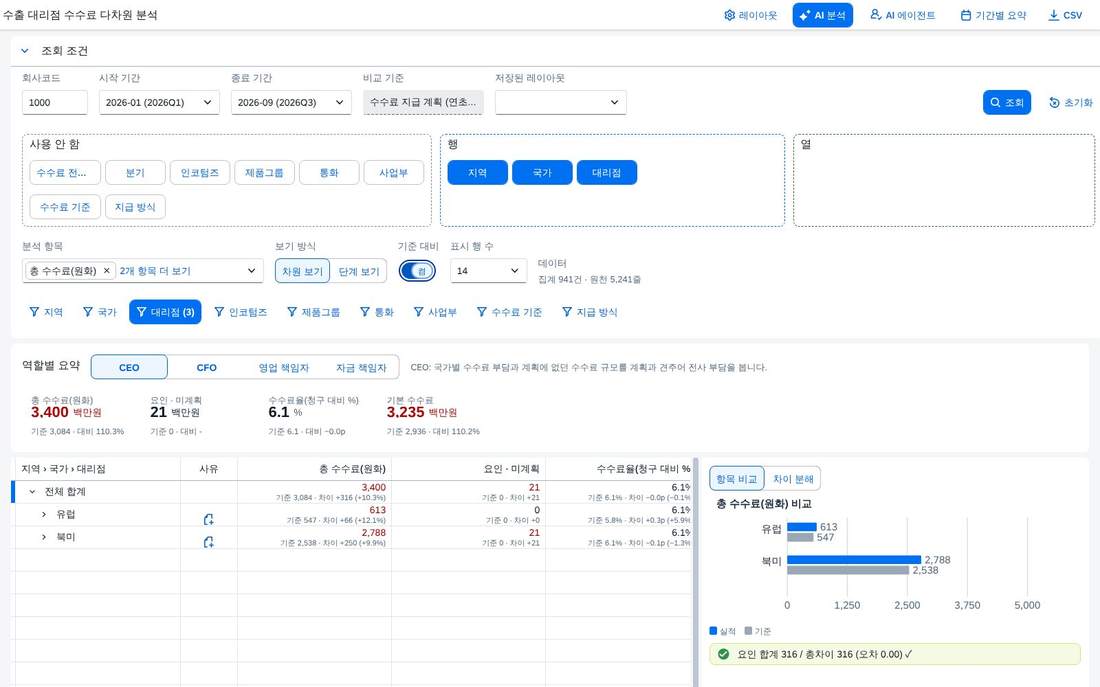Open the 사업부 filter
The height and width of the screenshot is (687, 1100).
pos(435,312)
